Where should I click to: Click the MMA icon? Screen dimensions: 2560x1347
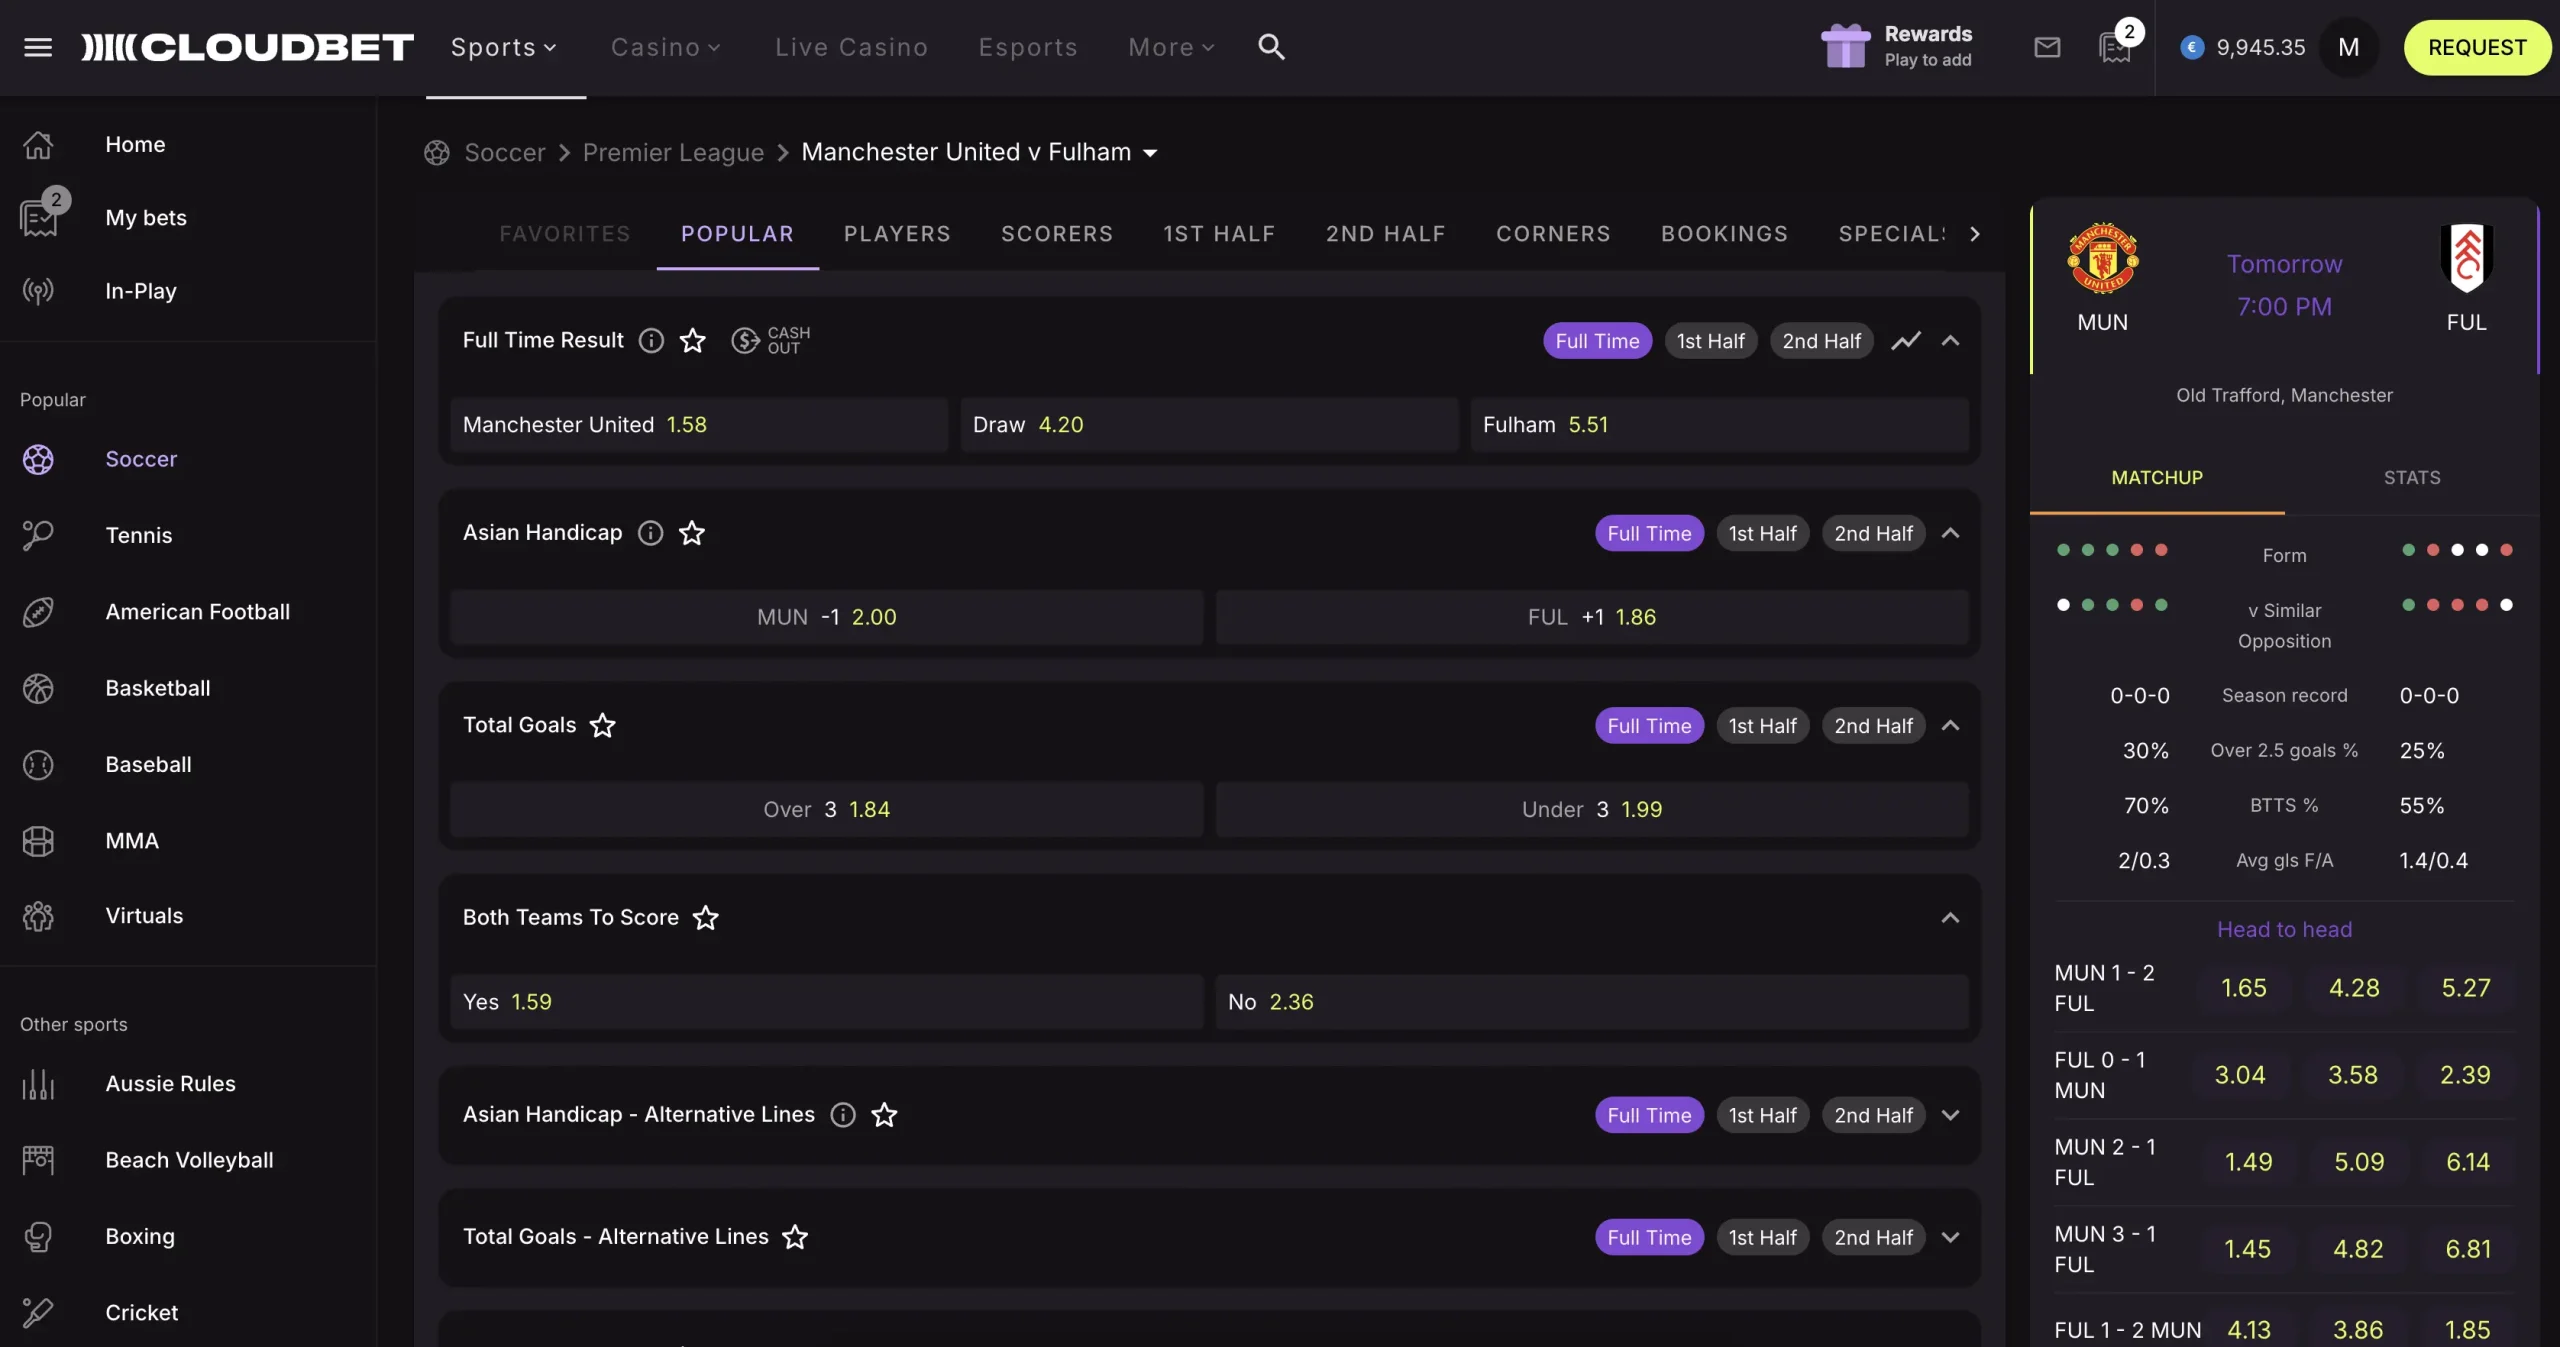(x=38, y=841)
